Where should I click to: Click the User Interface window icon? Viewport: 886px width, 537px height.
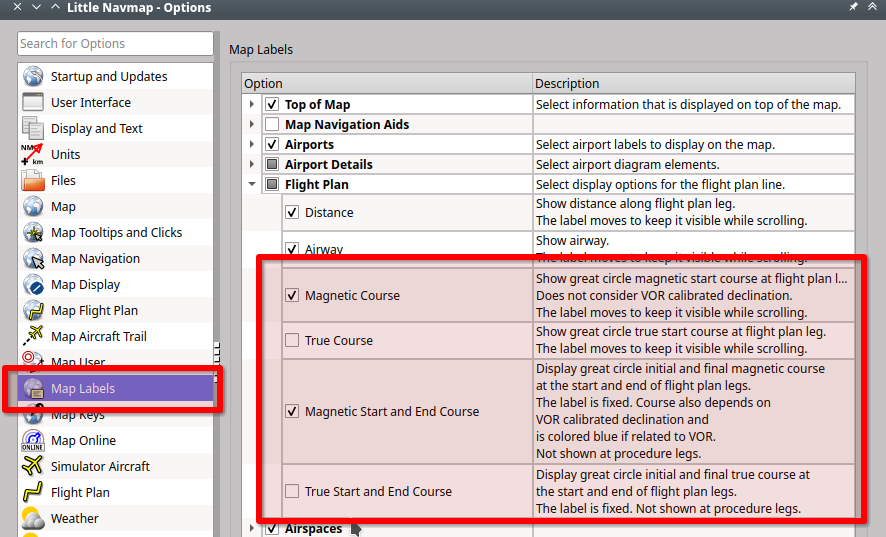click(33, 102)
